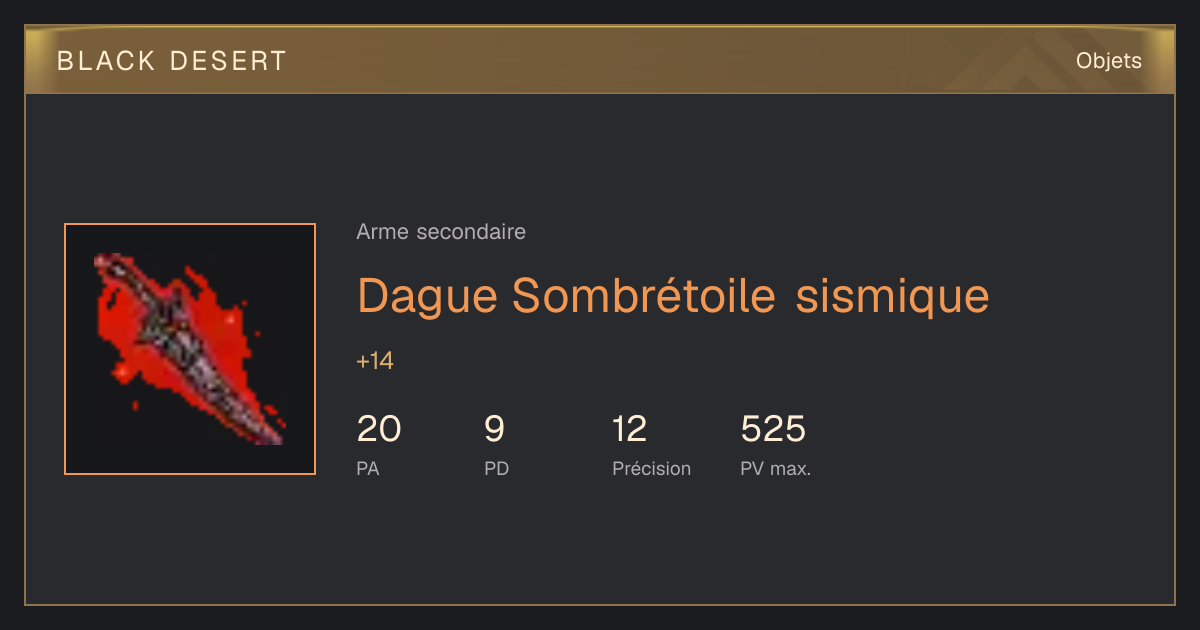The image size is (1200, 630).
Task: Click the BLACK DESERT header title
Action: click(x=172, y=61)
